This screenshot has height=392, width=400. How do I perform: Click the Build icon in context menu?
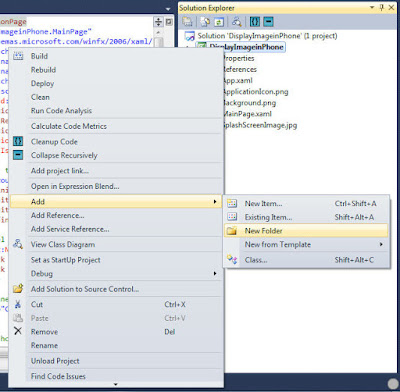pos(18,56)
